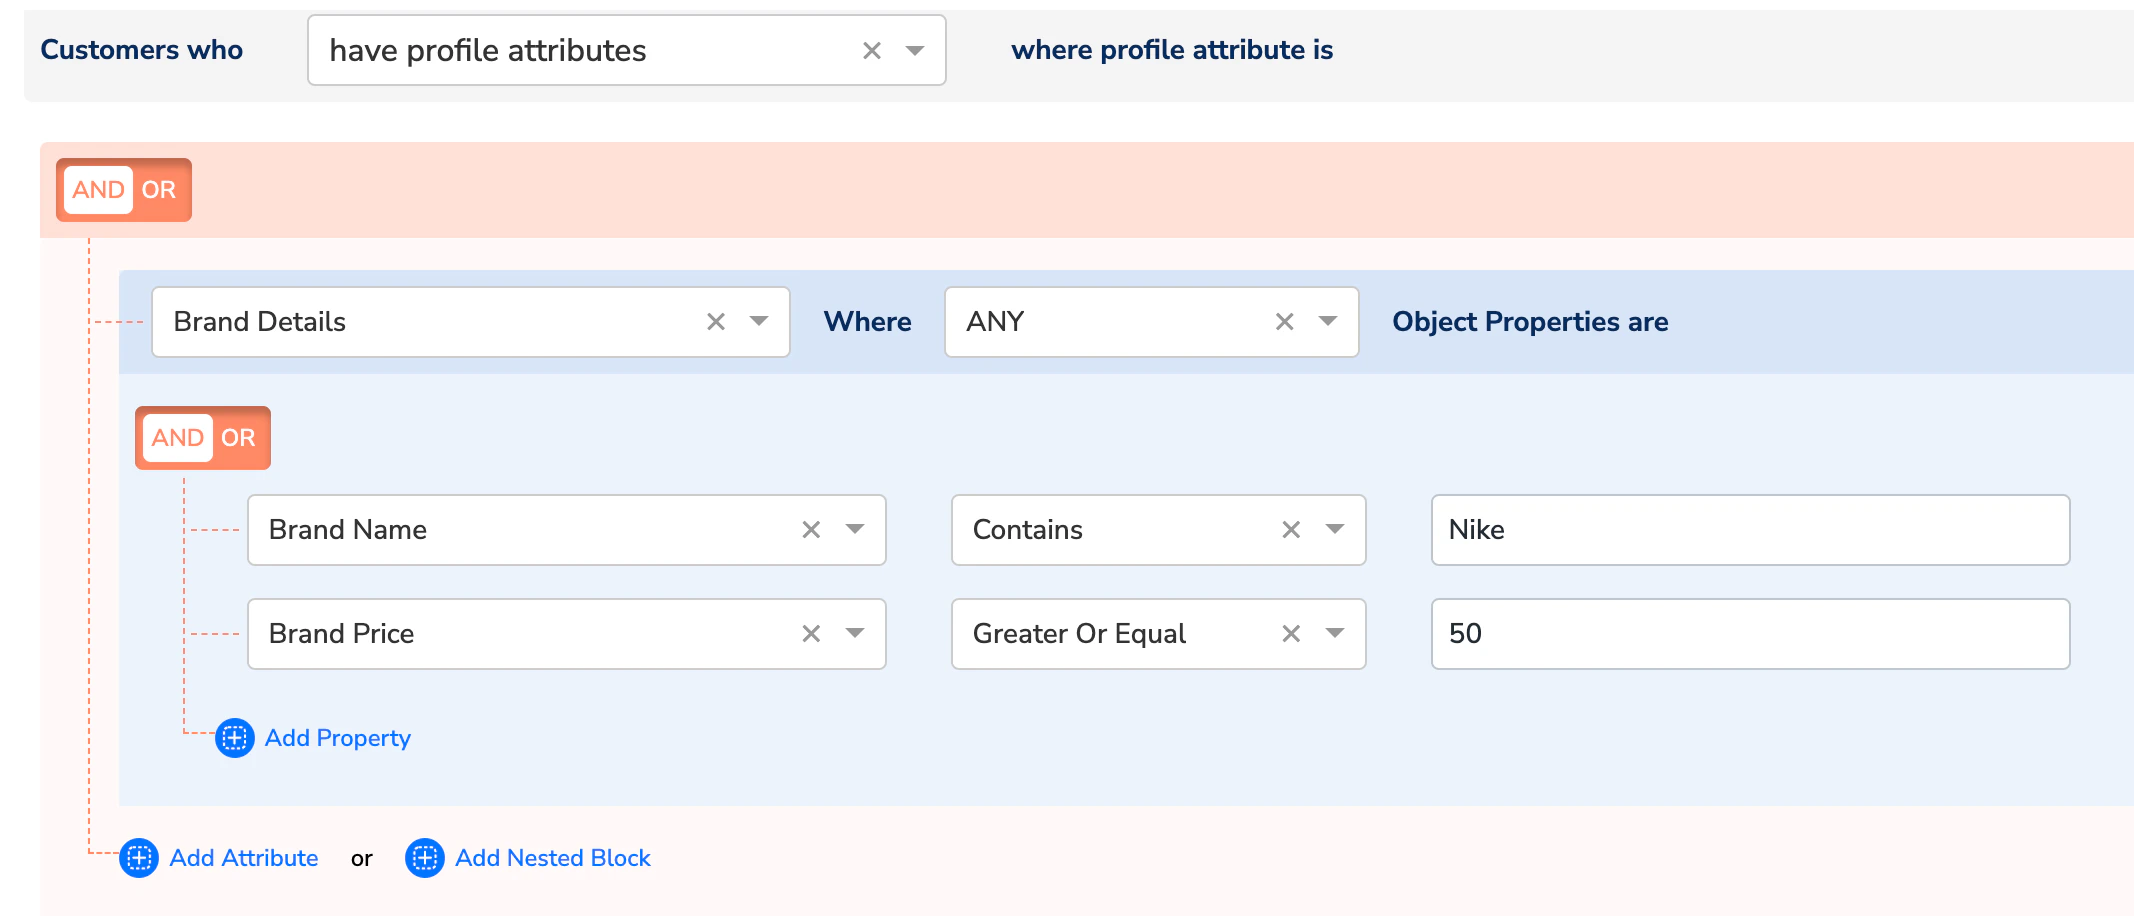Click the Add Nested Block plus icon
Screen dimensions: 2134x916
click(425, 858)
